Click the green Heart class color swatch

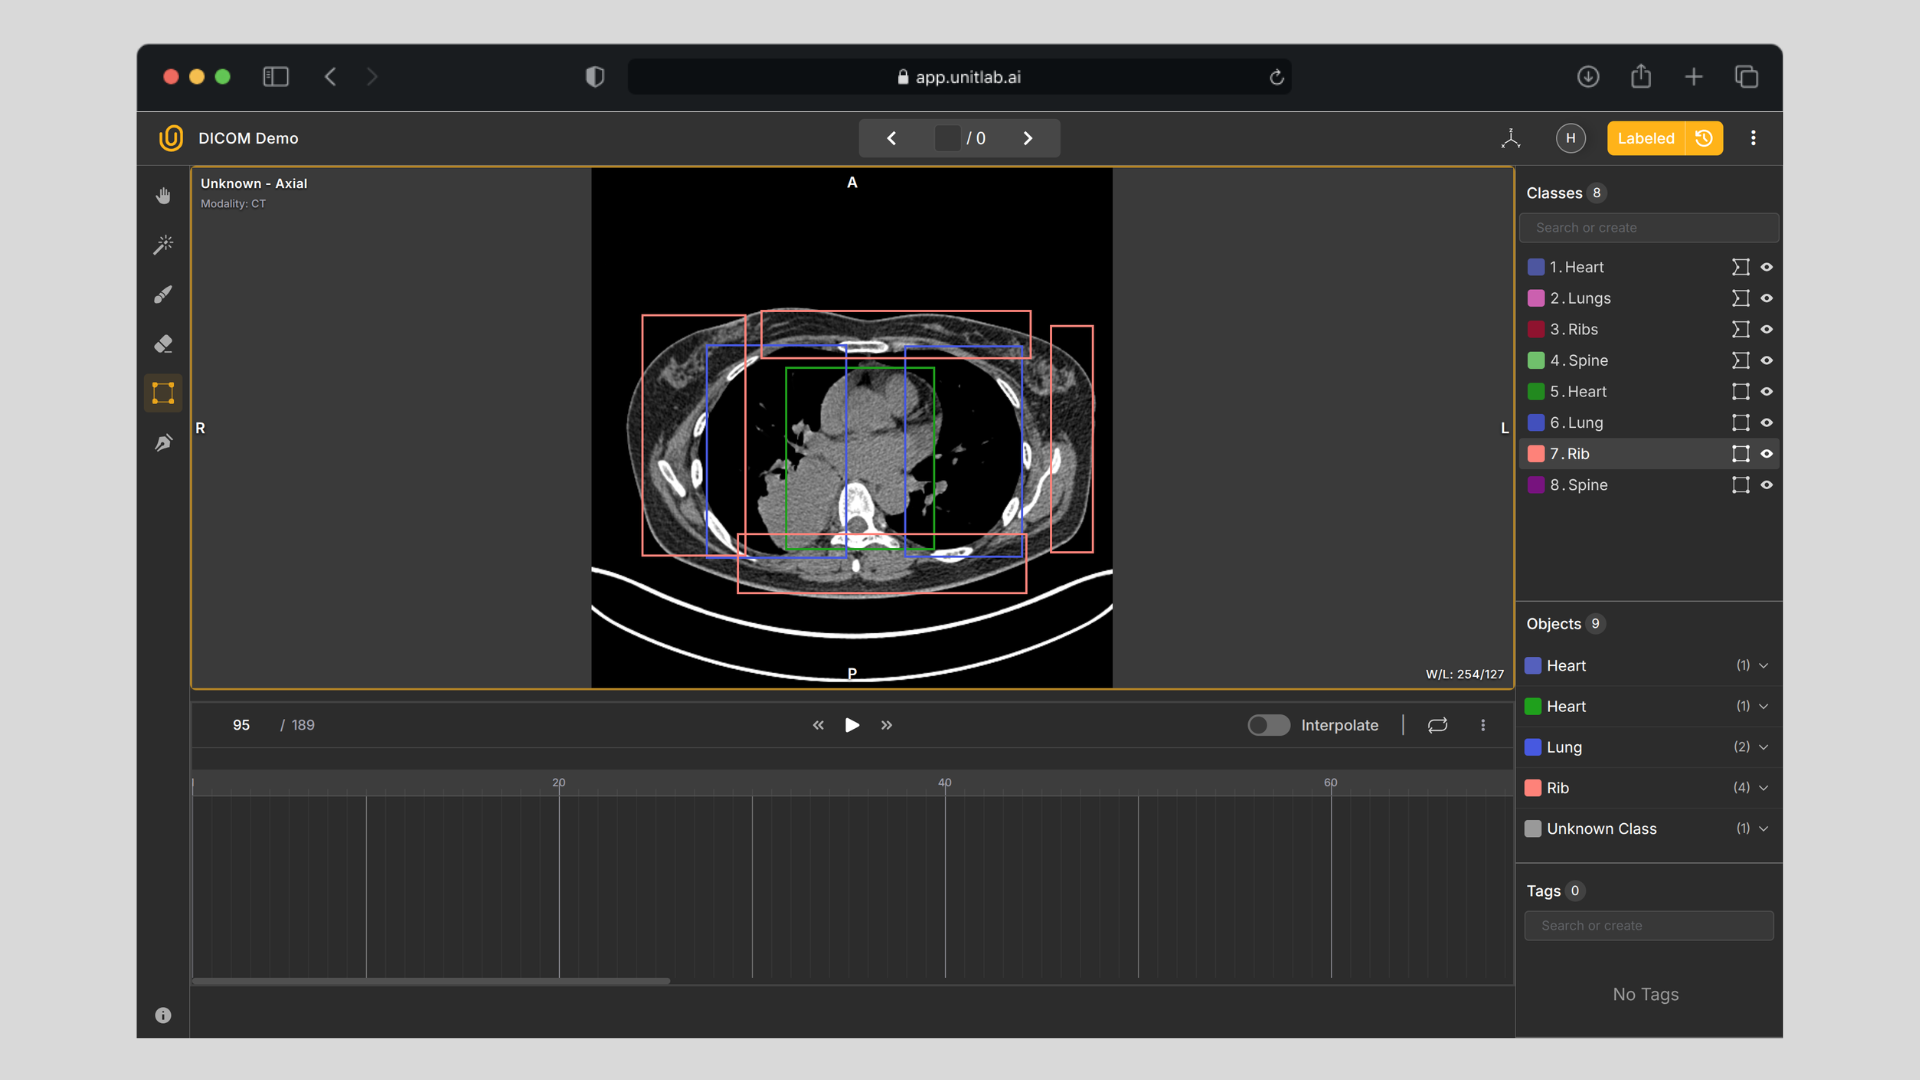(x=1537, y=392)
